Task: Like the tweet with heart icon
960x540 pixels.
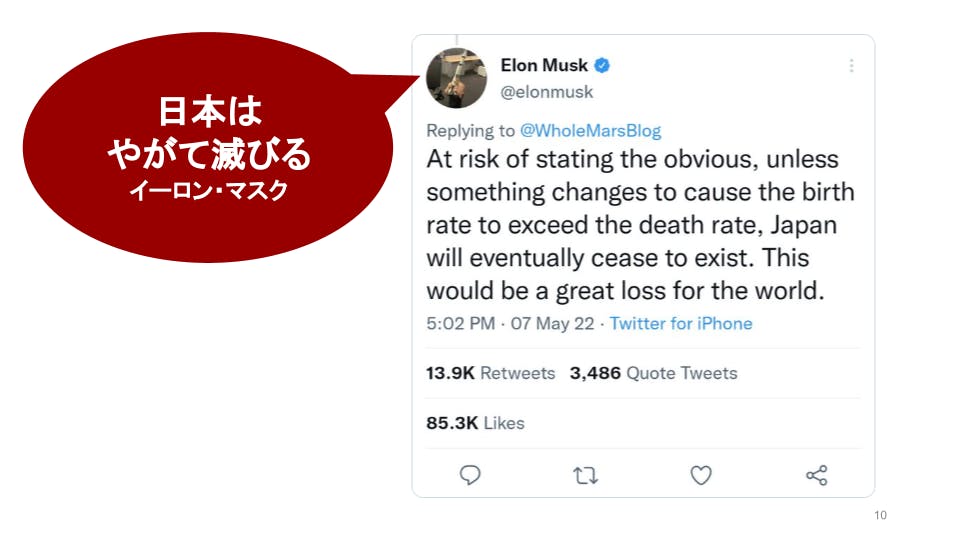Action: (x=701, y=475)
